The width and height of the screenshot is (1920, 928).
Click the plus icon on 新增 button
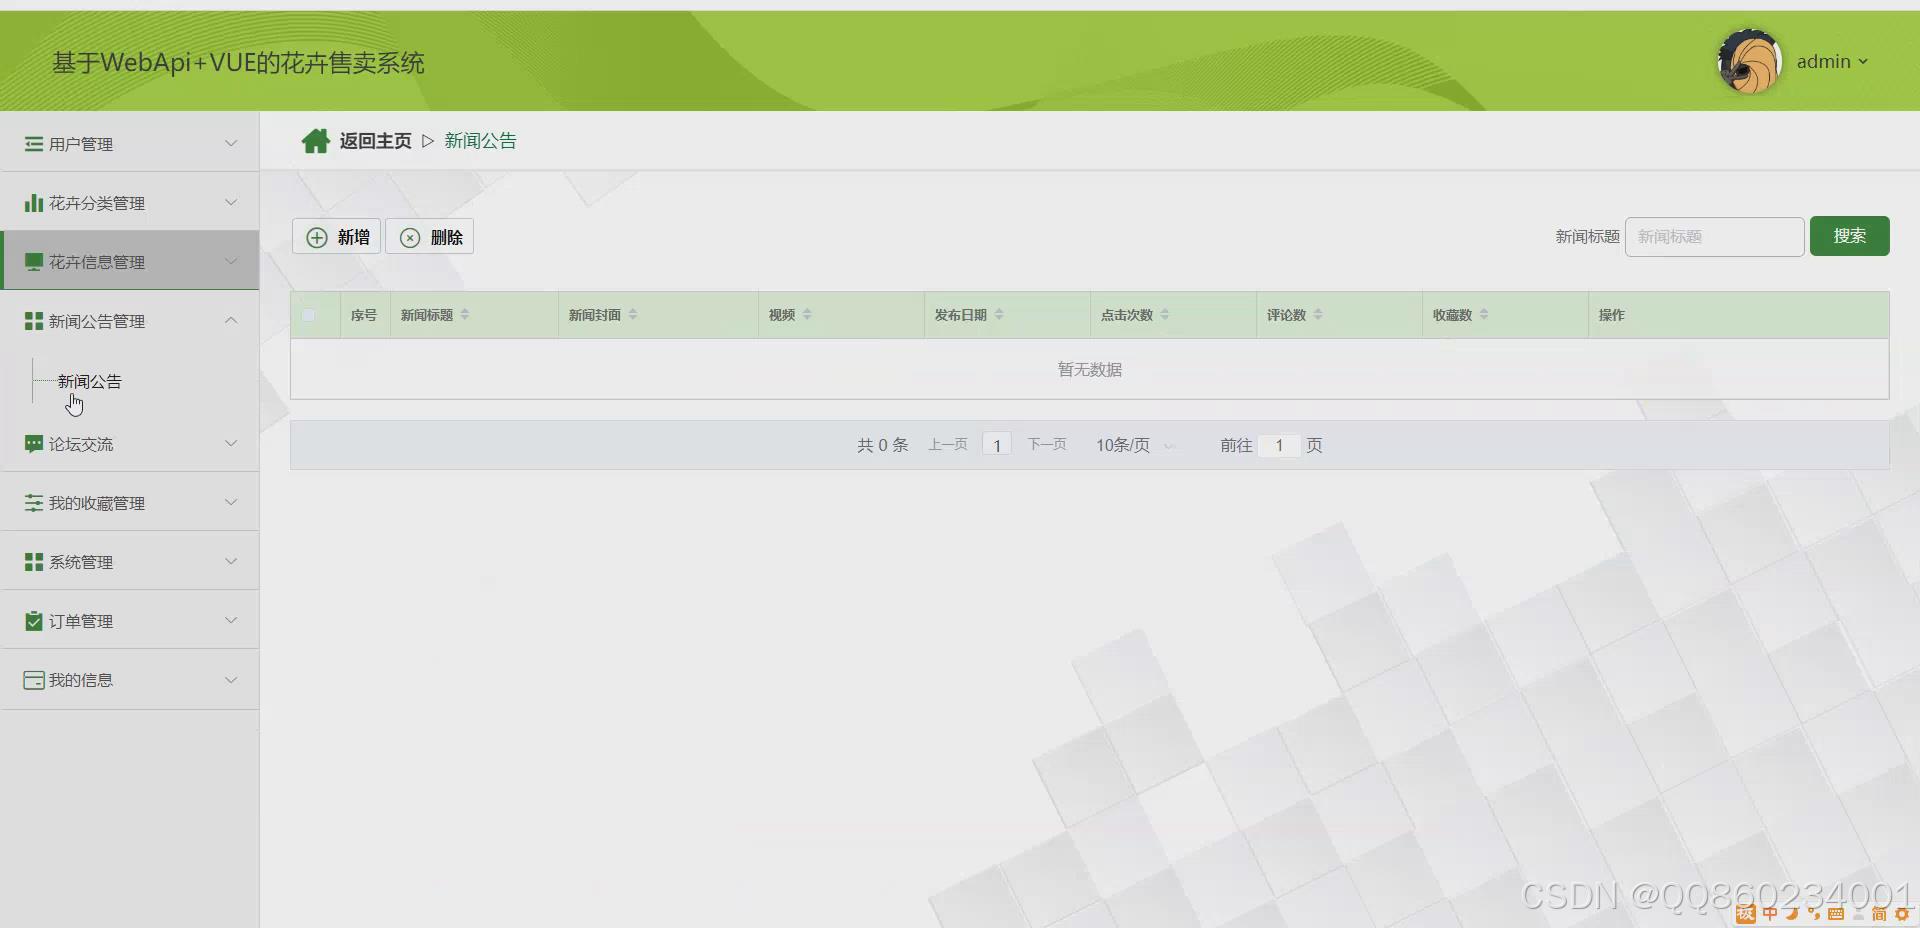click(317, 237)
